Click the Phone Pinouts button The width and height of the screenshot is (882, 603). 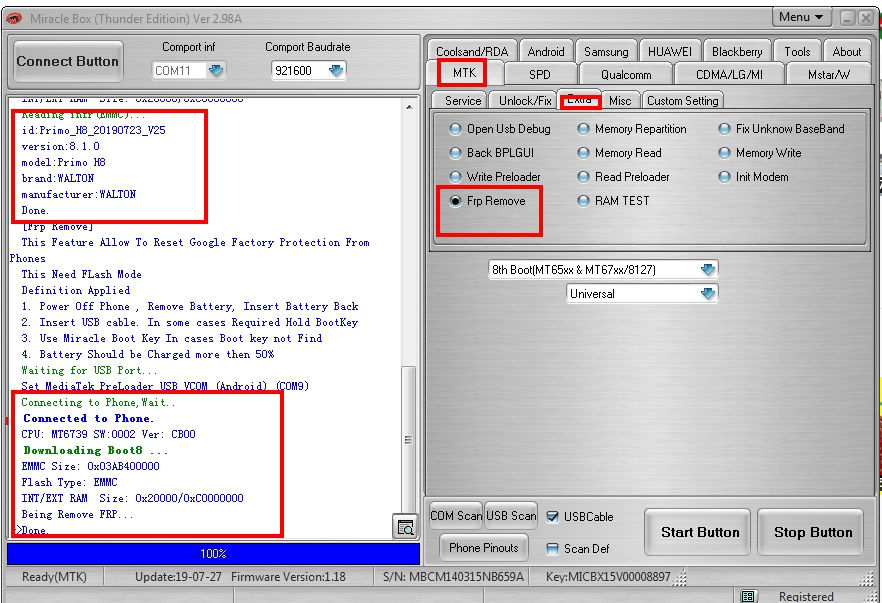[x=484, y=548]
